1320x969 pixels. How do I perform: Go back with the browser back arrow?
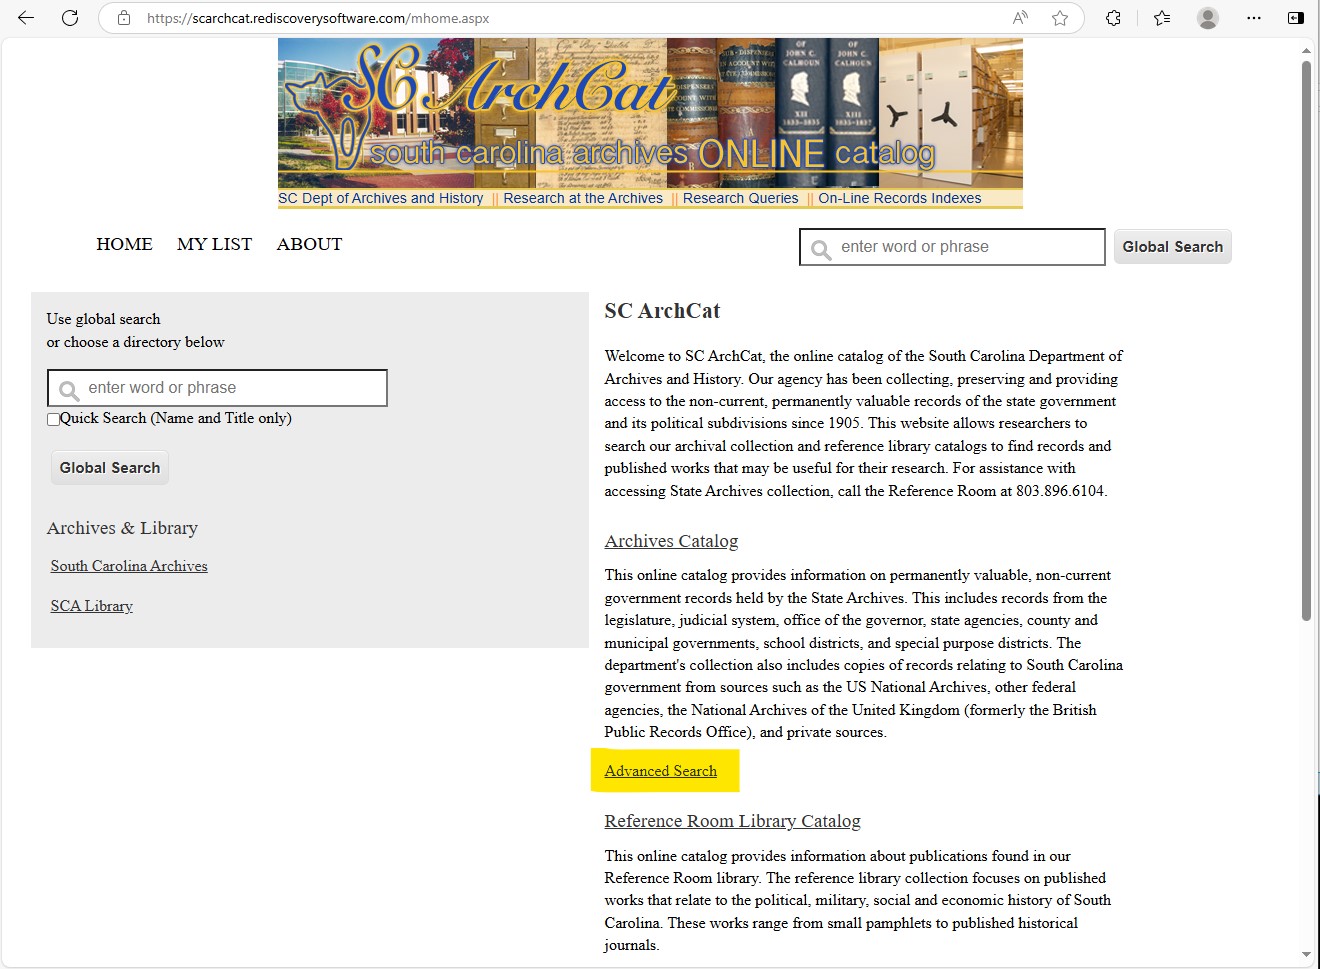pos(26,18)
